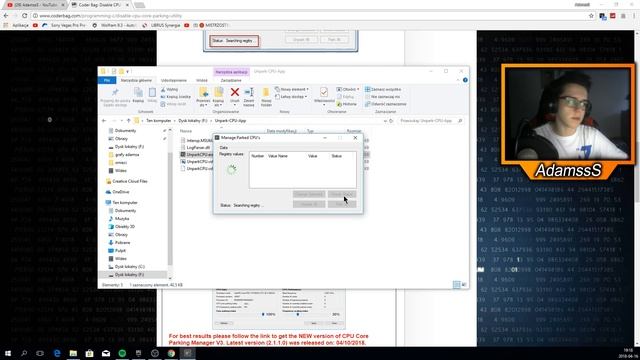Screen dimensions: 640x360
Task: Click Chrome back arrow
Action: [x=6, y=16]
